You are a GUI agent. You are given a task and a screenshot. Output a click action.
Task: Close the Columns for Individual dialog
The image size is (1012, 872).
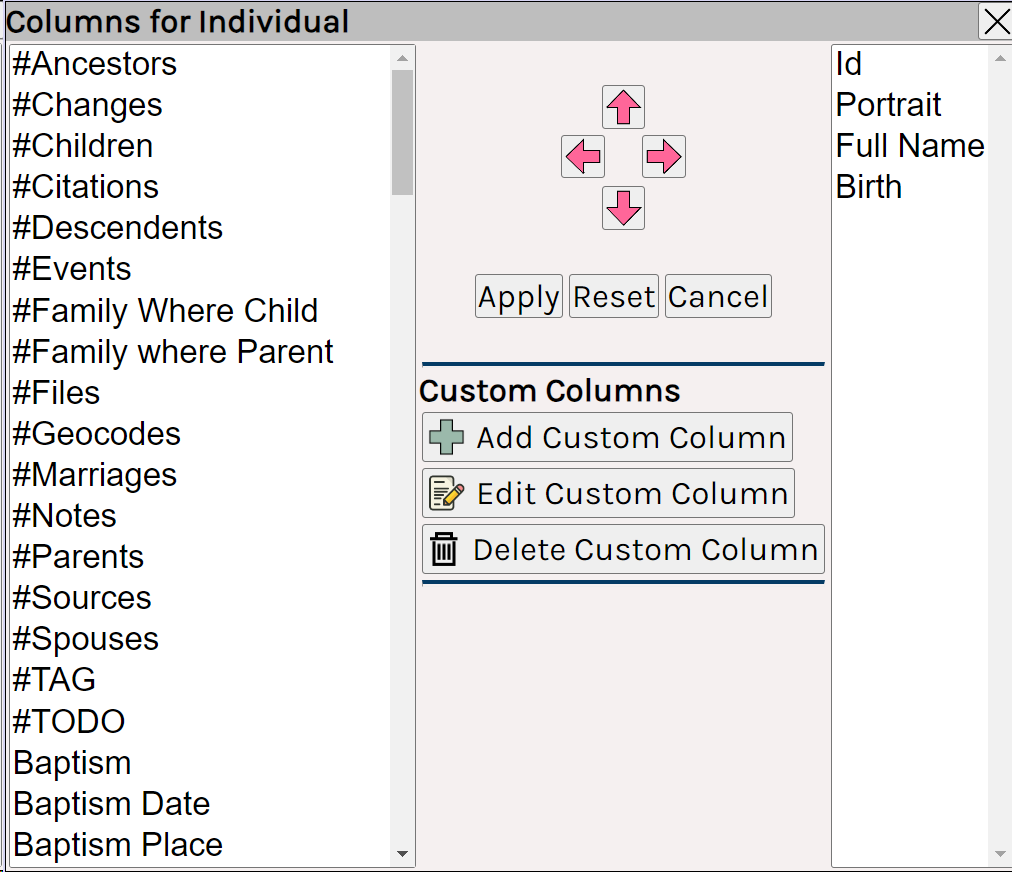tap(995, 21)
